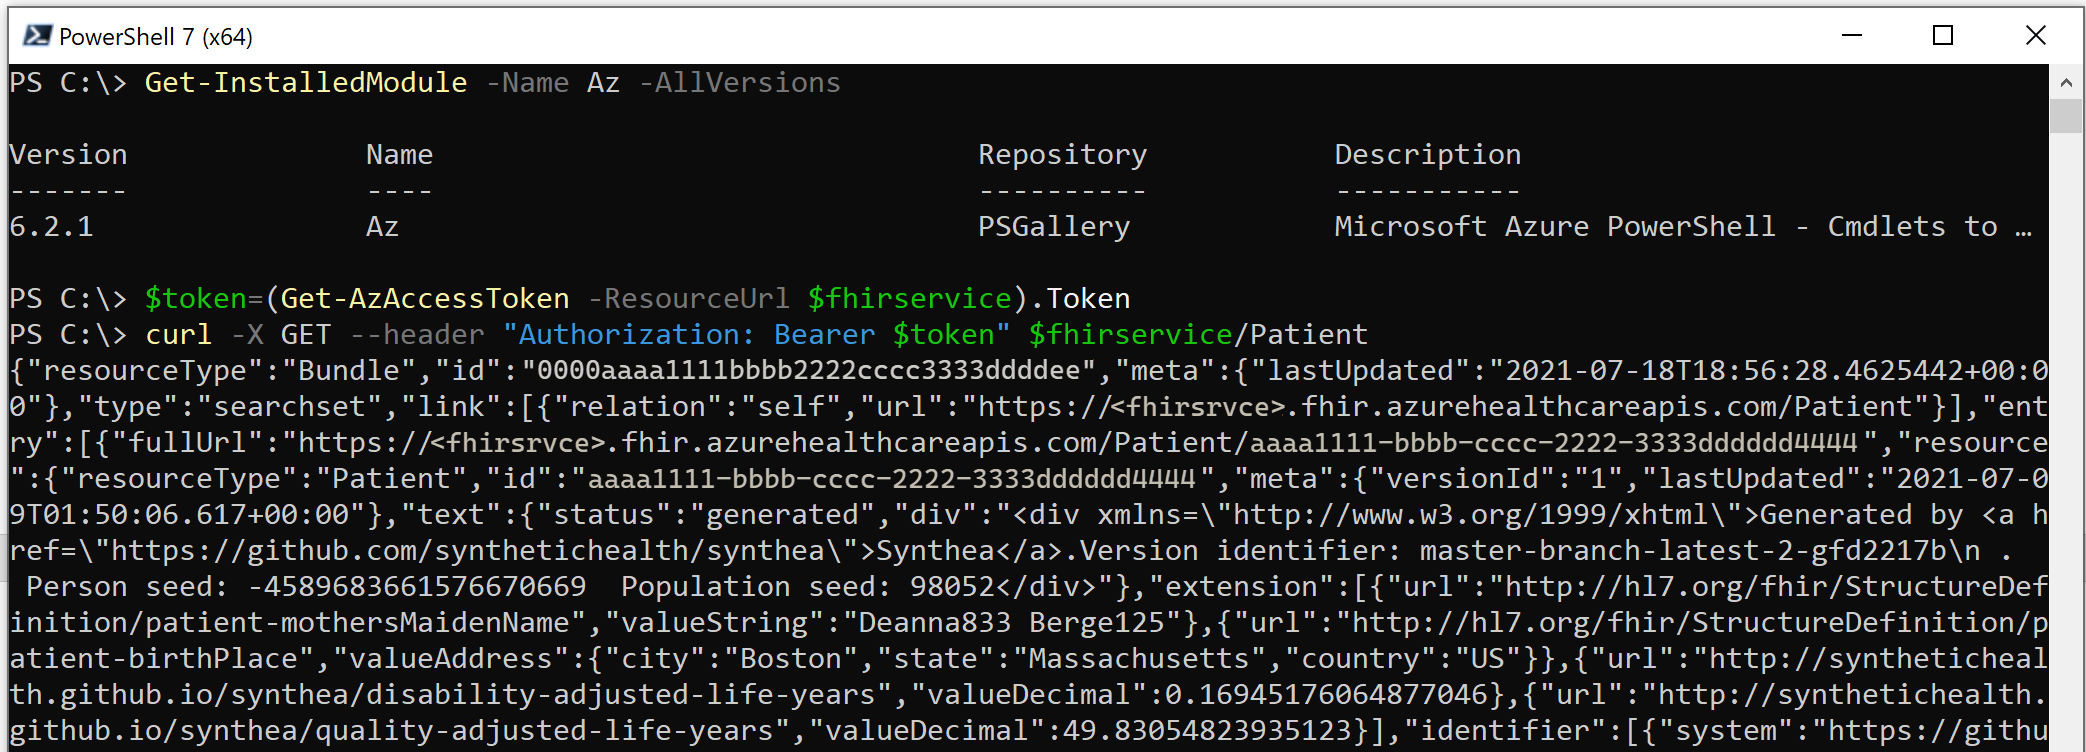Click the 'Get-AzAccessToken' cmdlet text
The width and height of the screenshot is (2086, 752).
tap(425, 299)
